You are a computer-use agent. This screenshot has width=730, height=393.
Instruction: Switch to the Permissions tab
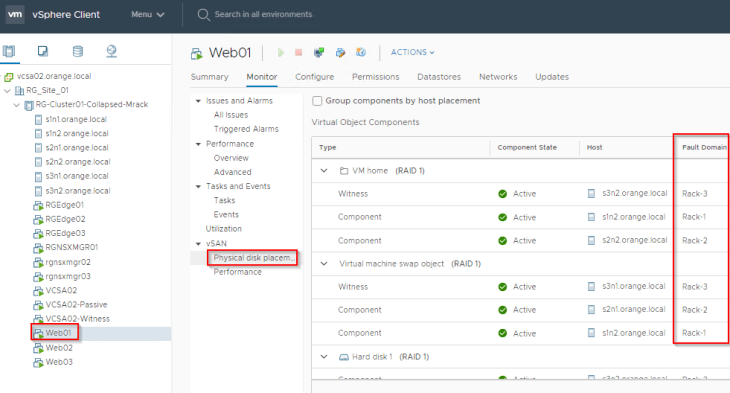376,77
